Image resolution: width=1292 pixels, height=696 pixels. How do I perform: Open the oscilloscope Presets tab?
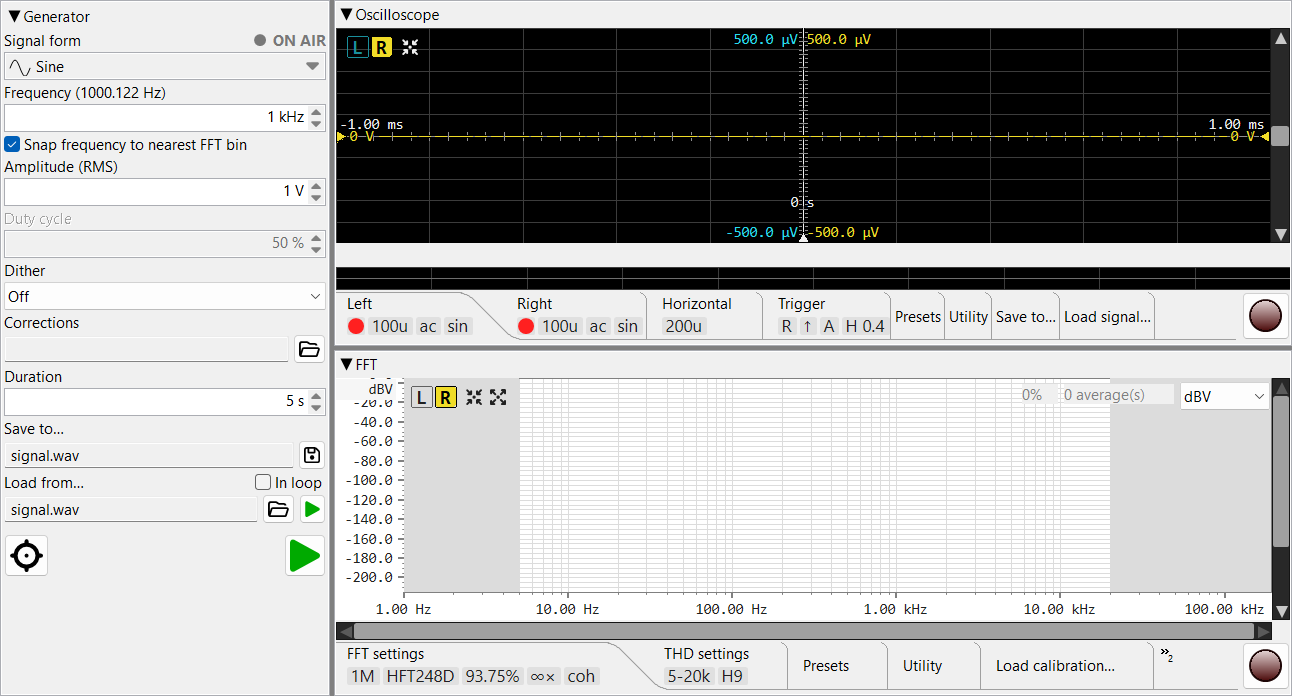pos(918,317)
